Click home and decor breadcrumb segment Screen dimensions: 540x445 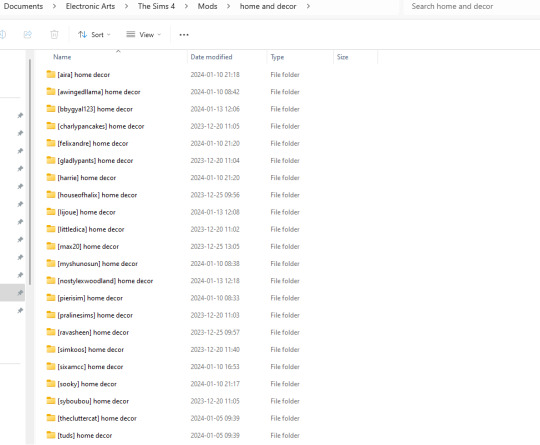pyautogui.click(x=268, y=6)
